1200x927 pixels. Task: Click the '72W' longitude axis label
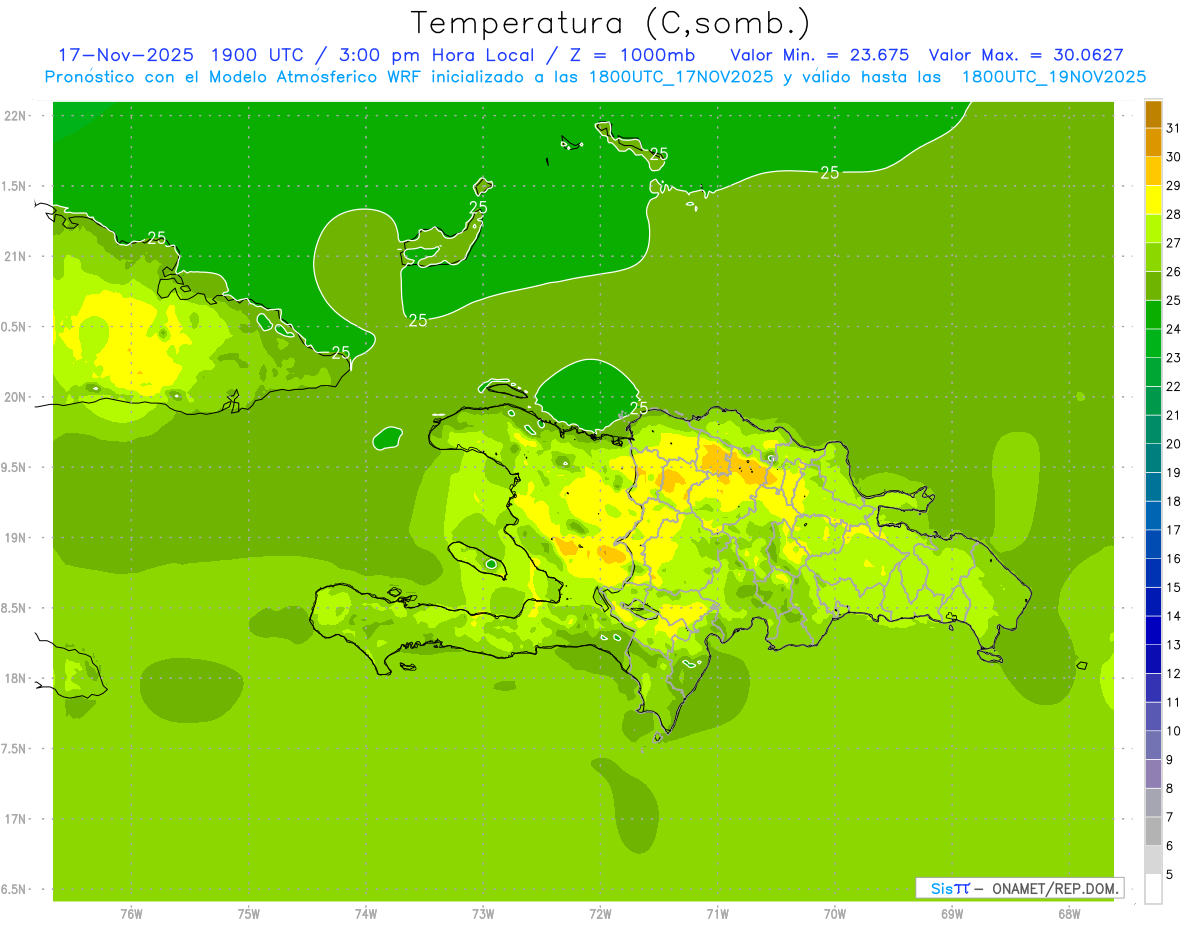click(x=600, y=914)
